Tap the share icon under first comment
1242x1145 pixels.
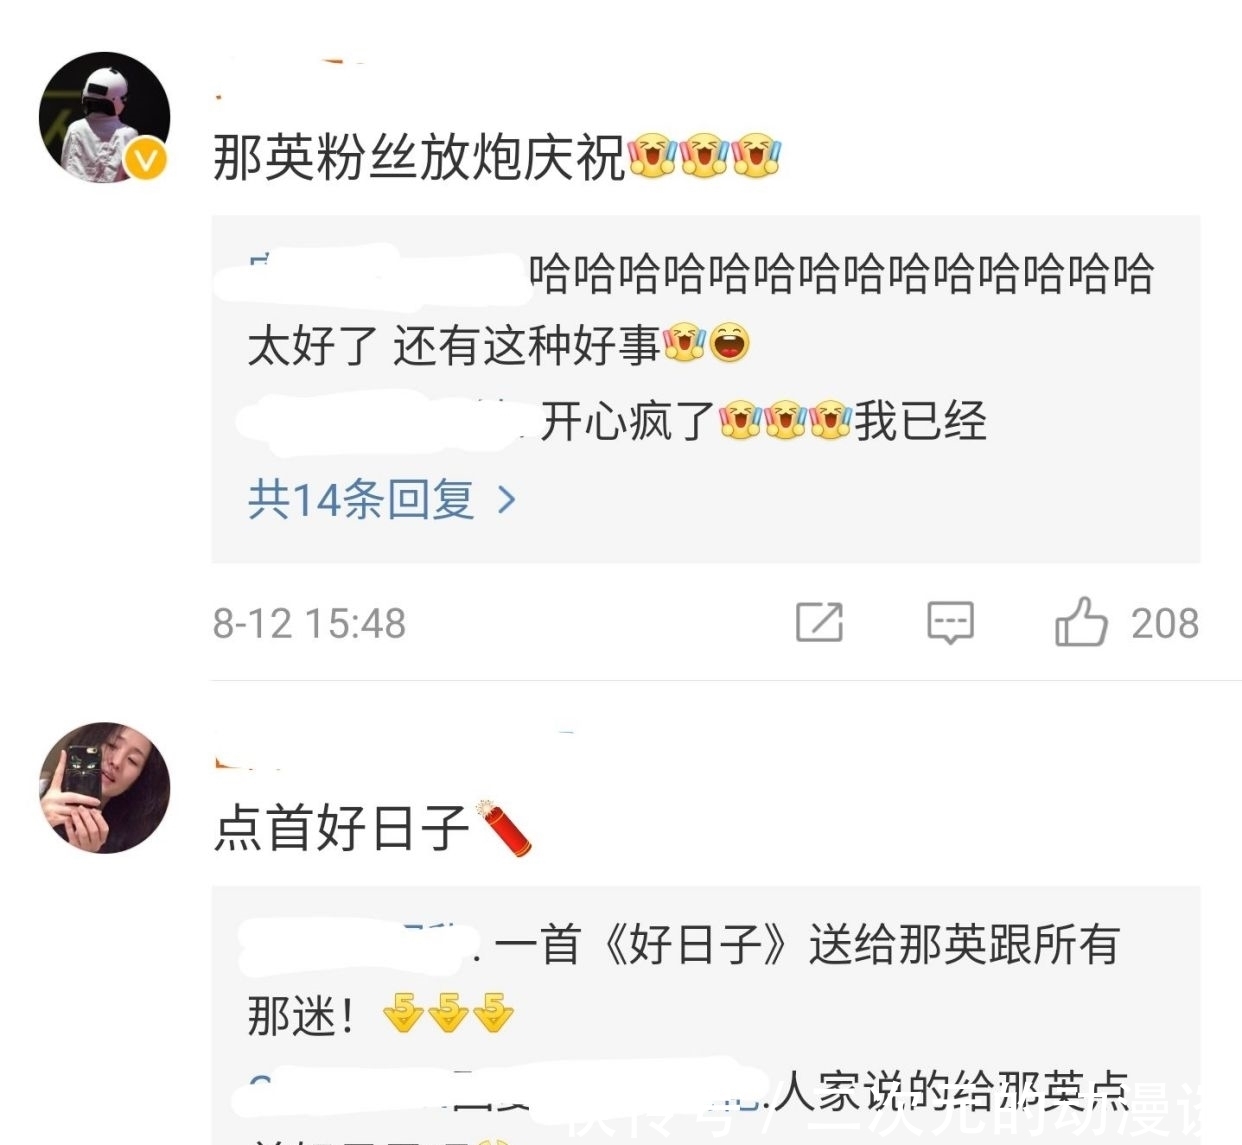(x=819, y=622)
